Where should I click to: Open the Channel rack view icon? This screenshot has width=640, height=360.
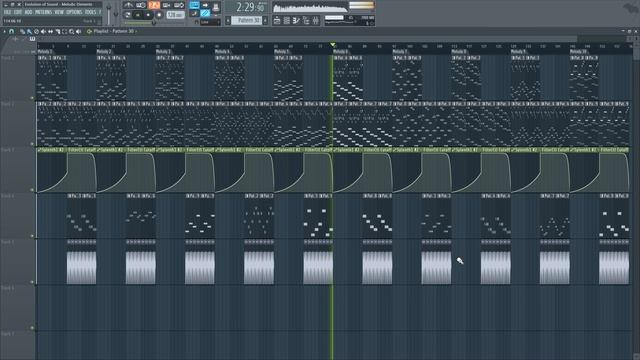[287, 21]
